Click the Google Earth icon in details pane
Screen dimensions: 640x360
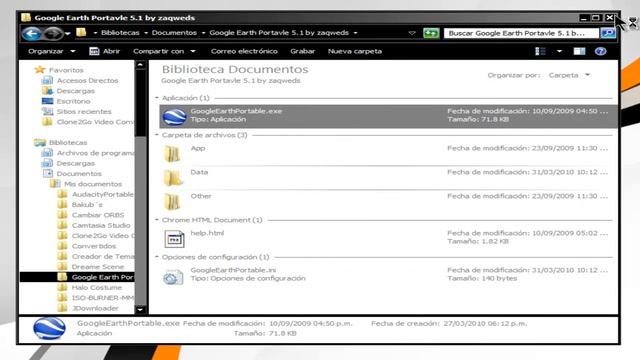(x=49, y=329)
